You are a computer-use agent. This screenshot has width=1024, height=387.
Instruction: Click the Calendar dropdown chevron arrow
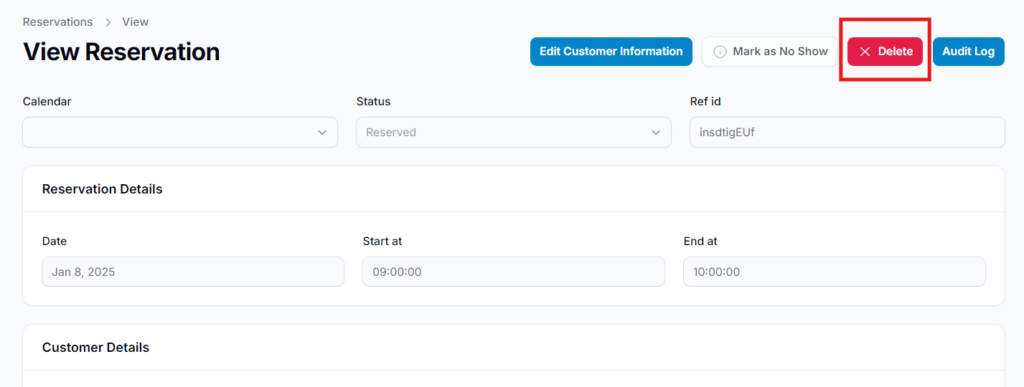tap(322, 132)
